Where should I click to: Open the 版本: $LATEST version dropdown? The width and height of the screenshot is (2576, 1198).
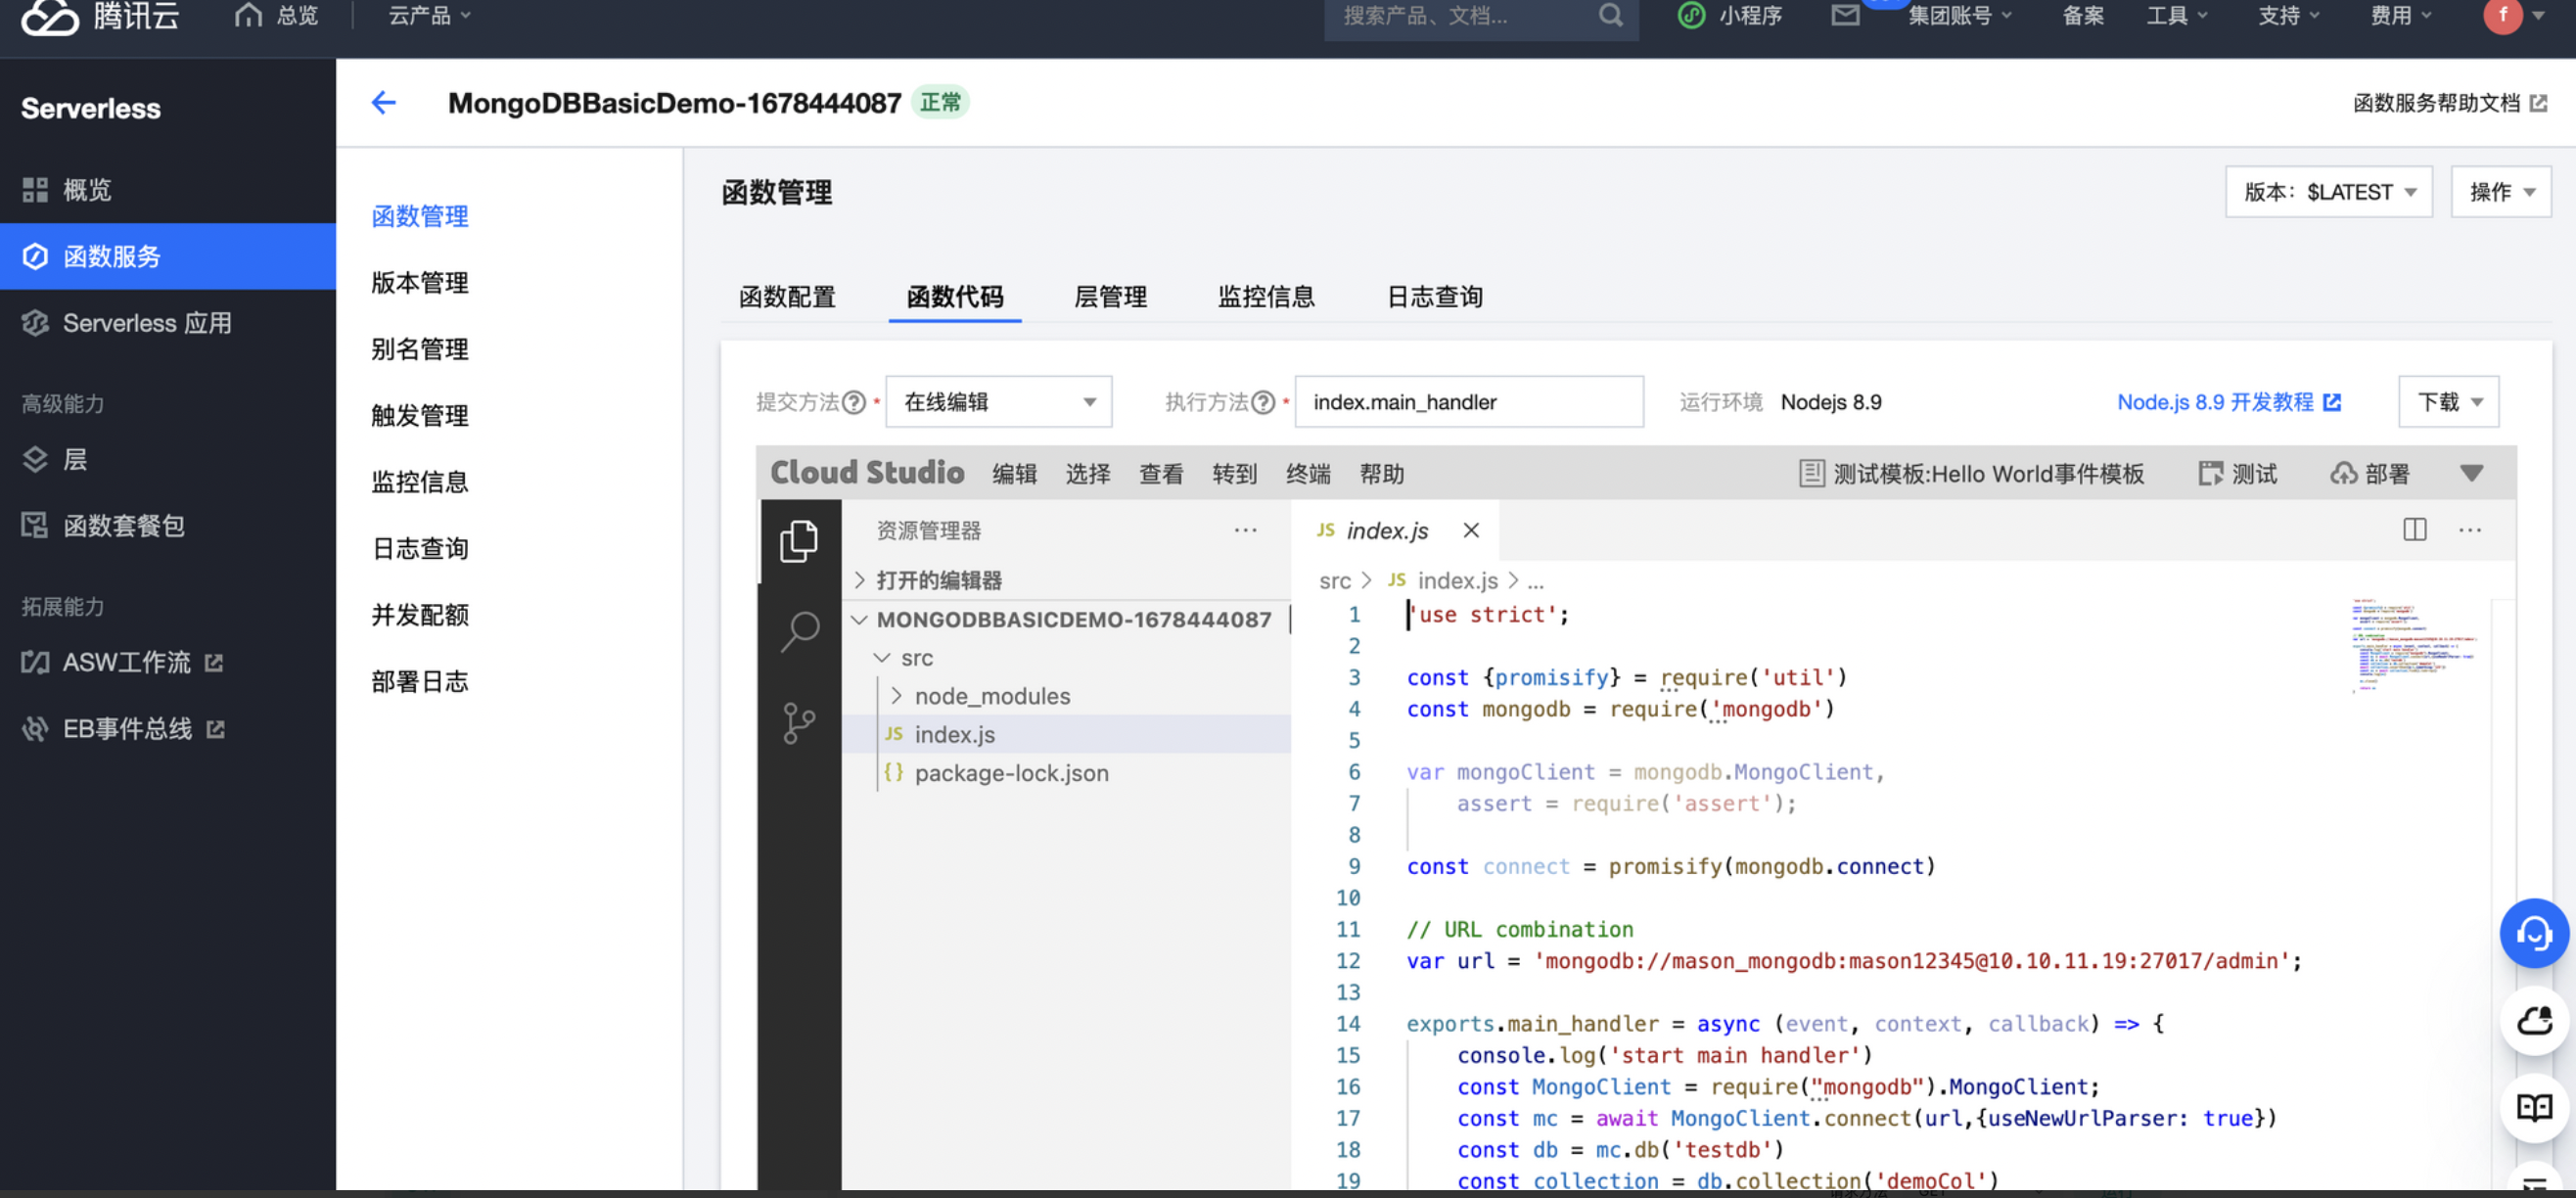2328,192
